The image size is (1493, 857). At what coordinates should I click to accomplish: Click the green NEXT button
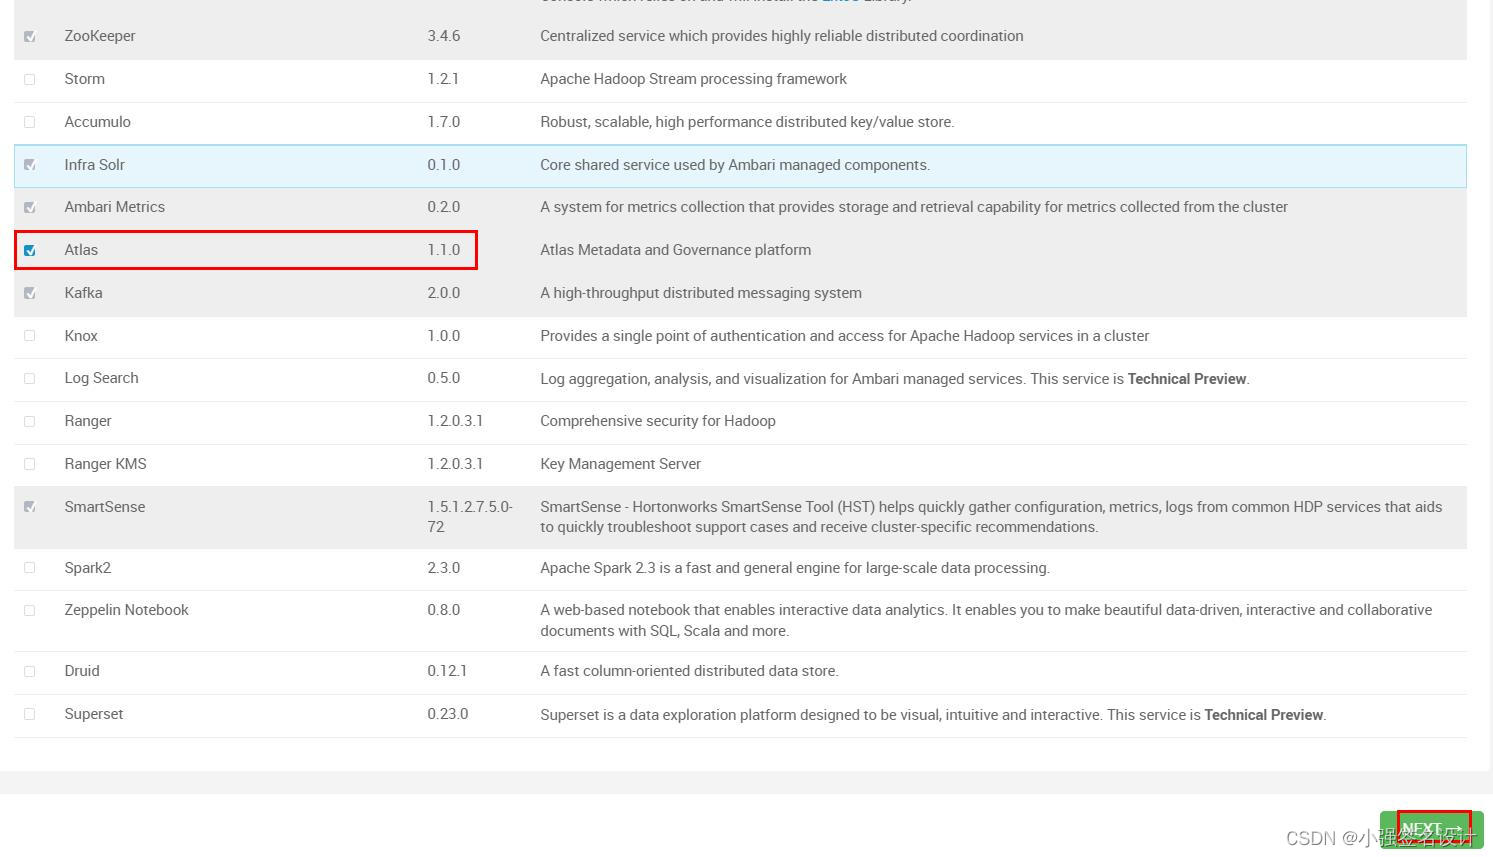pos(1431,829)
